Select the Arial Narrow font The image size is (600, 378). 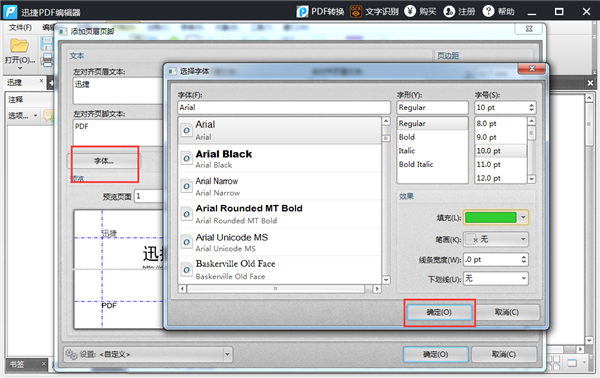[x=280, y=186]
